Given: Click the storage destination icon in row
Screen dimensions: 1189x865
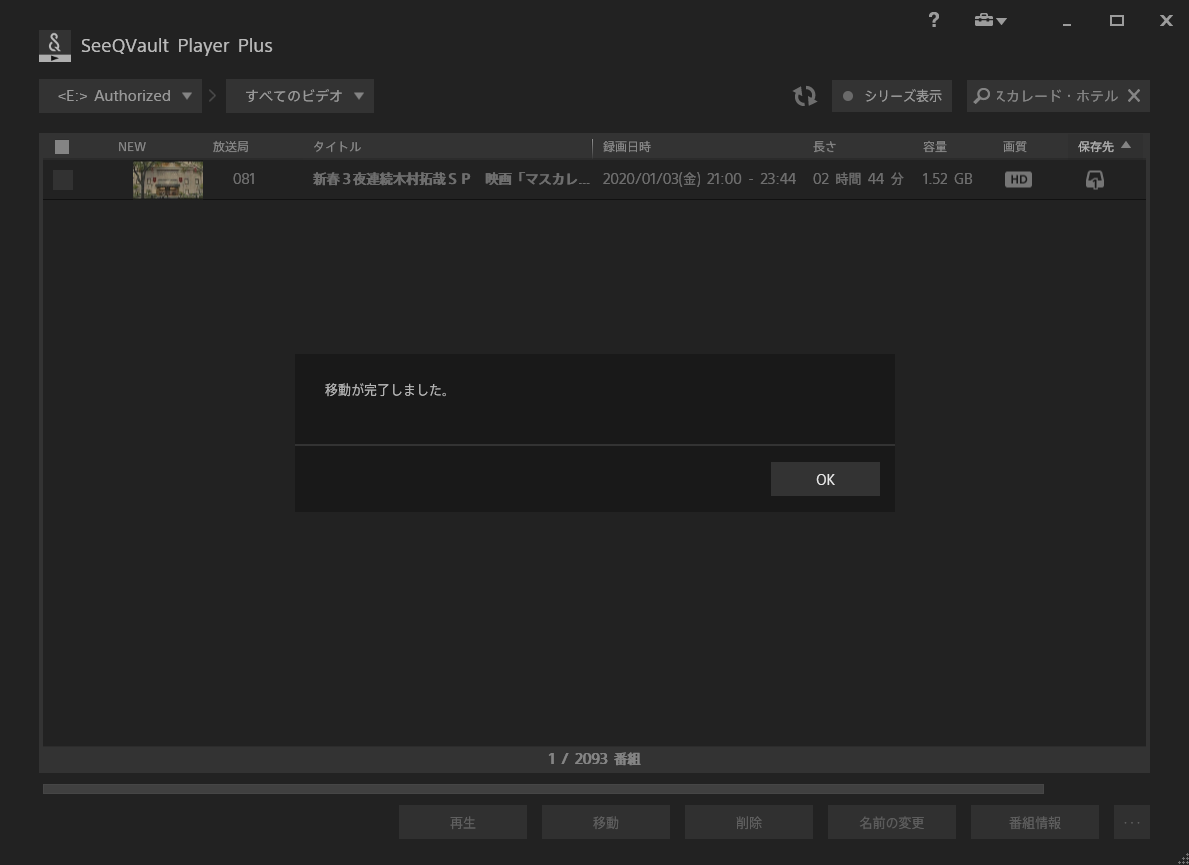Looking at the screenshot, I should [x=1095, y=180].
